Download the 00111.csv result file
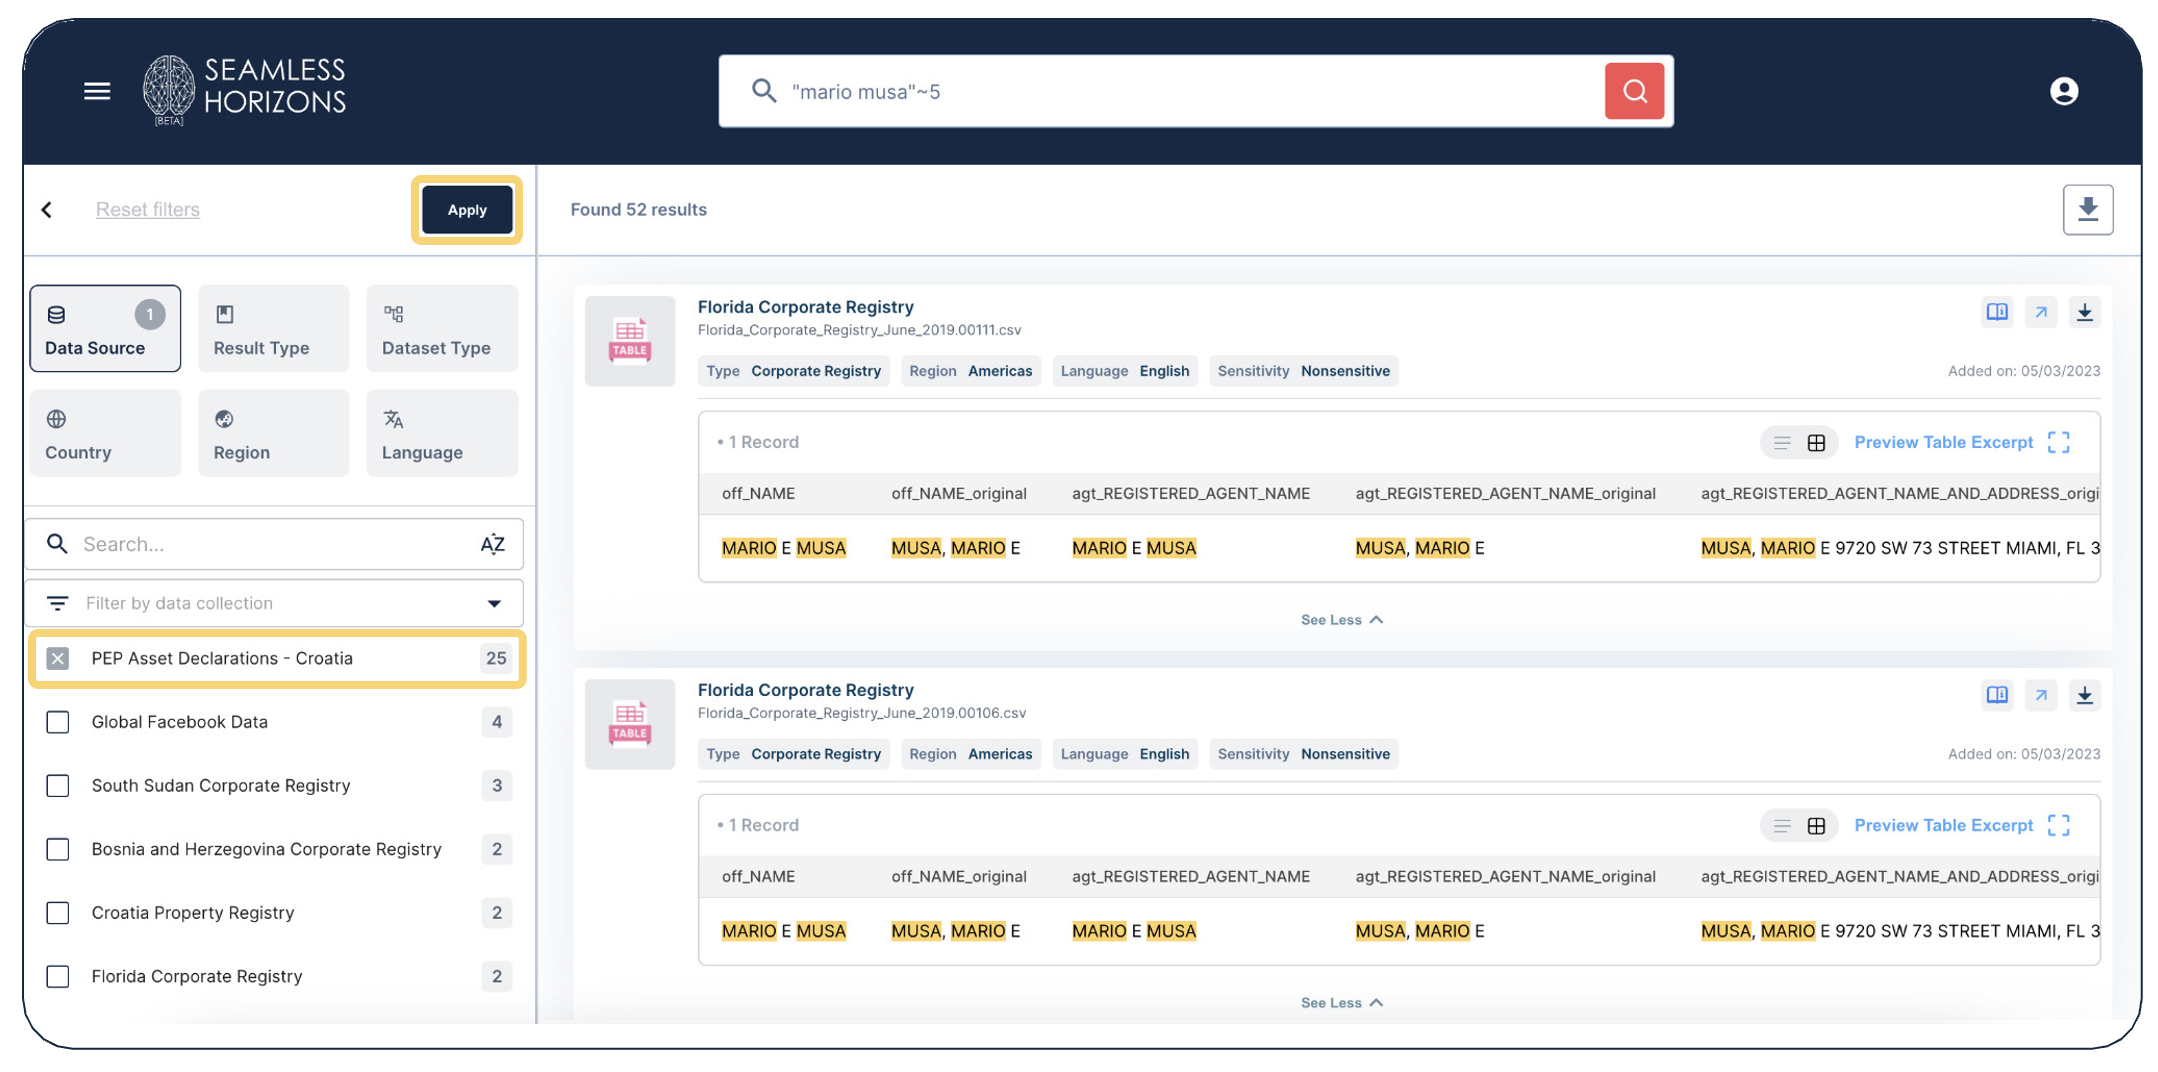Image resolution: width=2158 pixels, height=1072 pixels. click(2084, 312)
